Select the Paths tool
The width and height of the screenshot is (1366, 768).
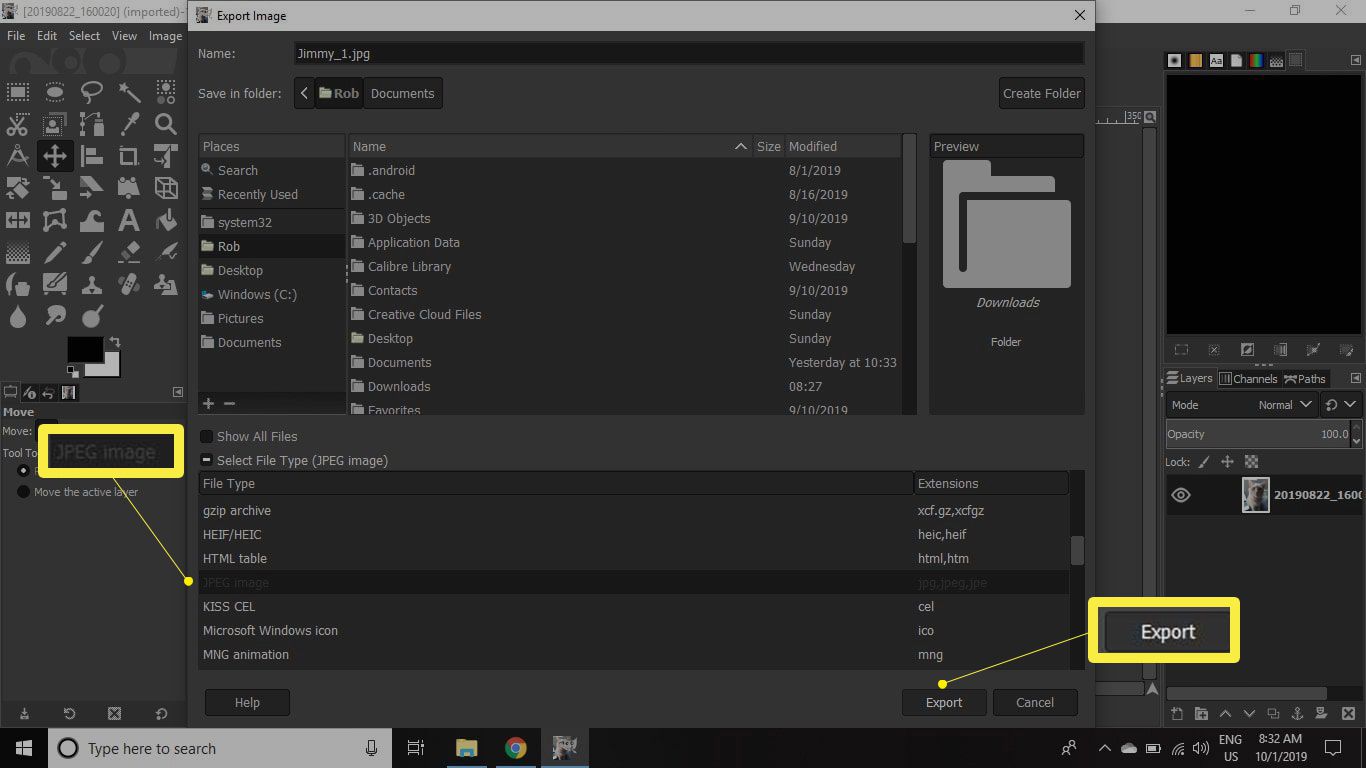tap(92, 124)
